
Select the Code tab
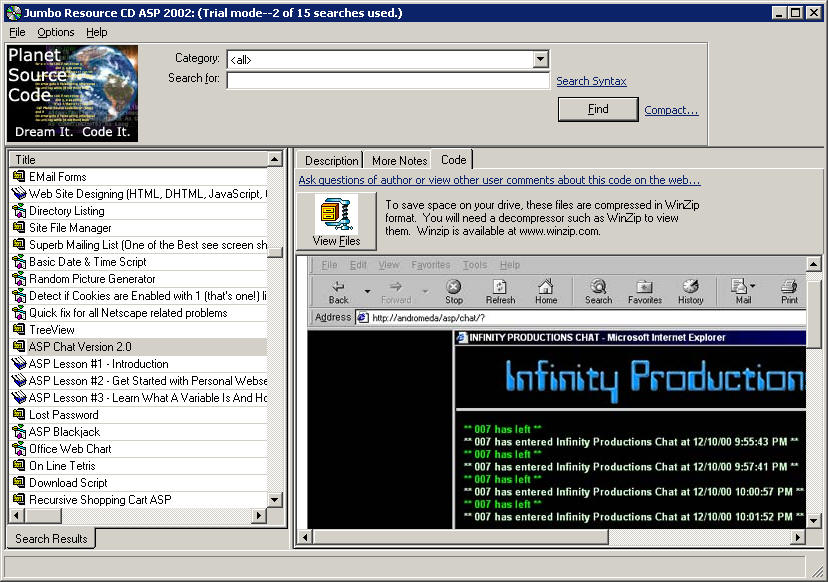tap(453, 159)
